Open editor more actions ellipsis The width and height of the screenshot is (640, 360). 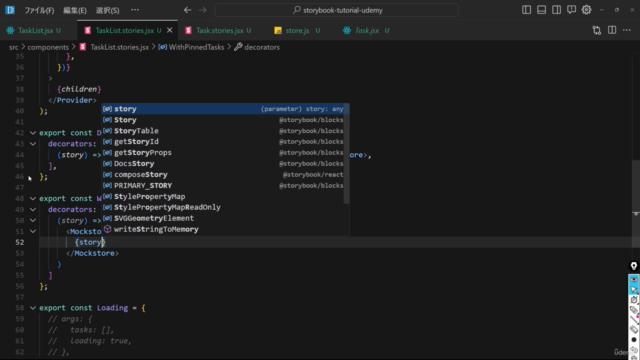pos(627,30)
